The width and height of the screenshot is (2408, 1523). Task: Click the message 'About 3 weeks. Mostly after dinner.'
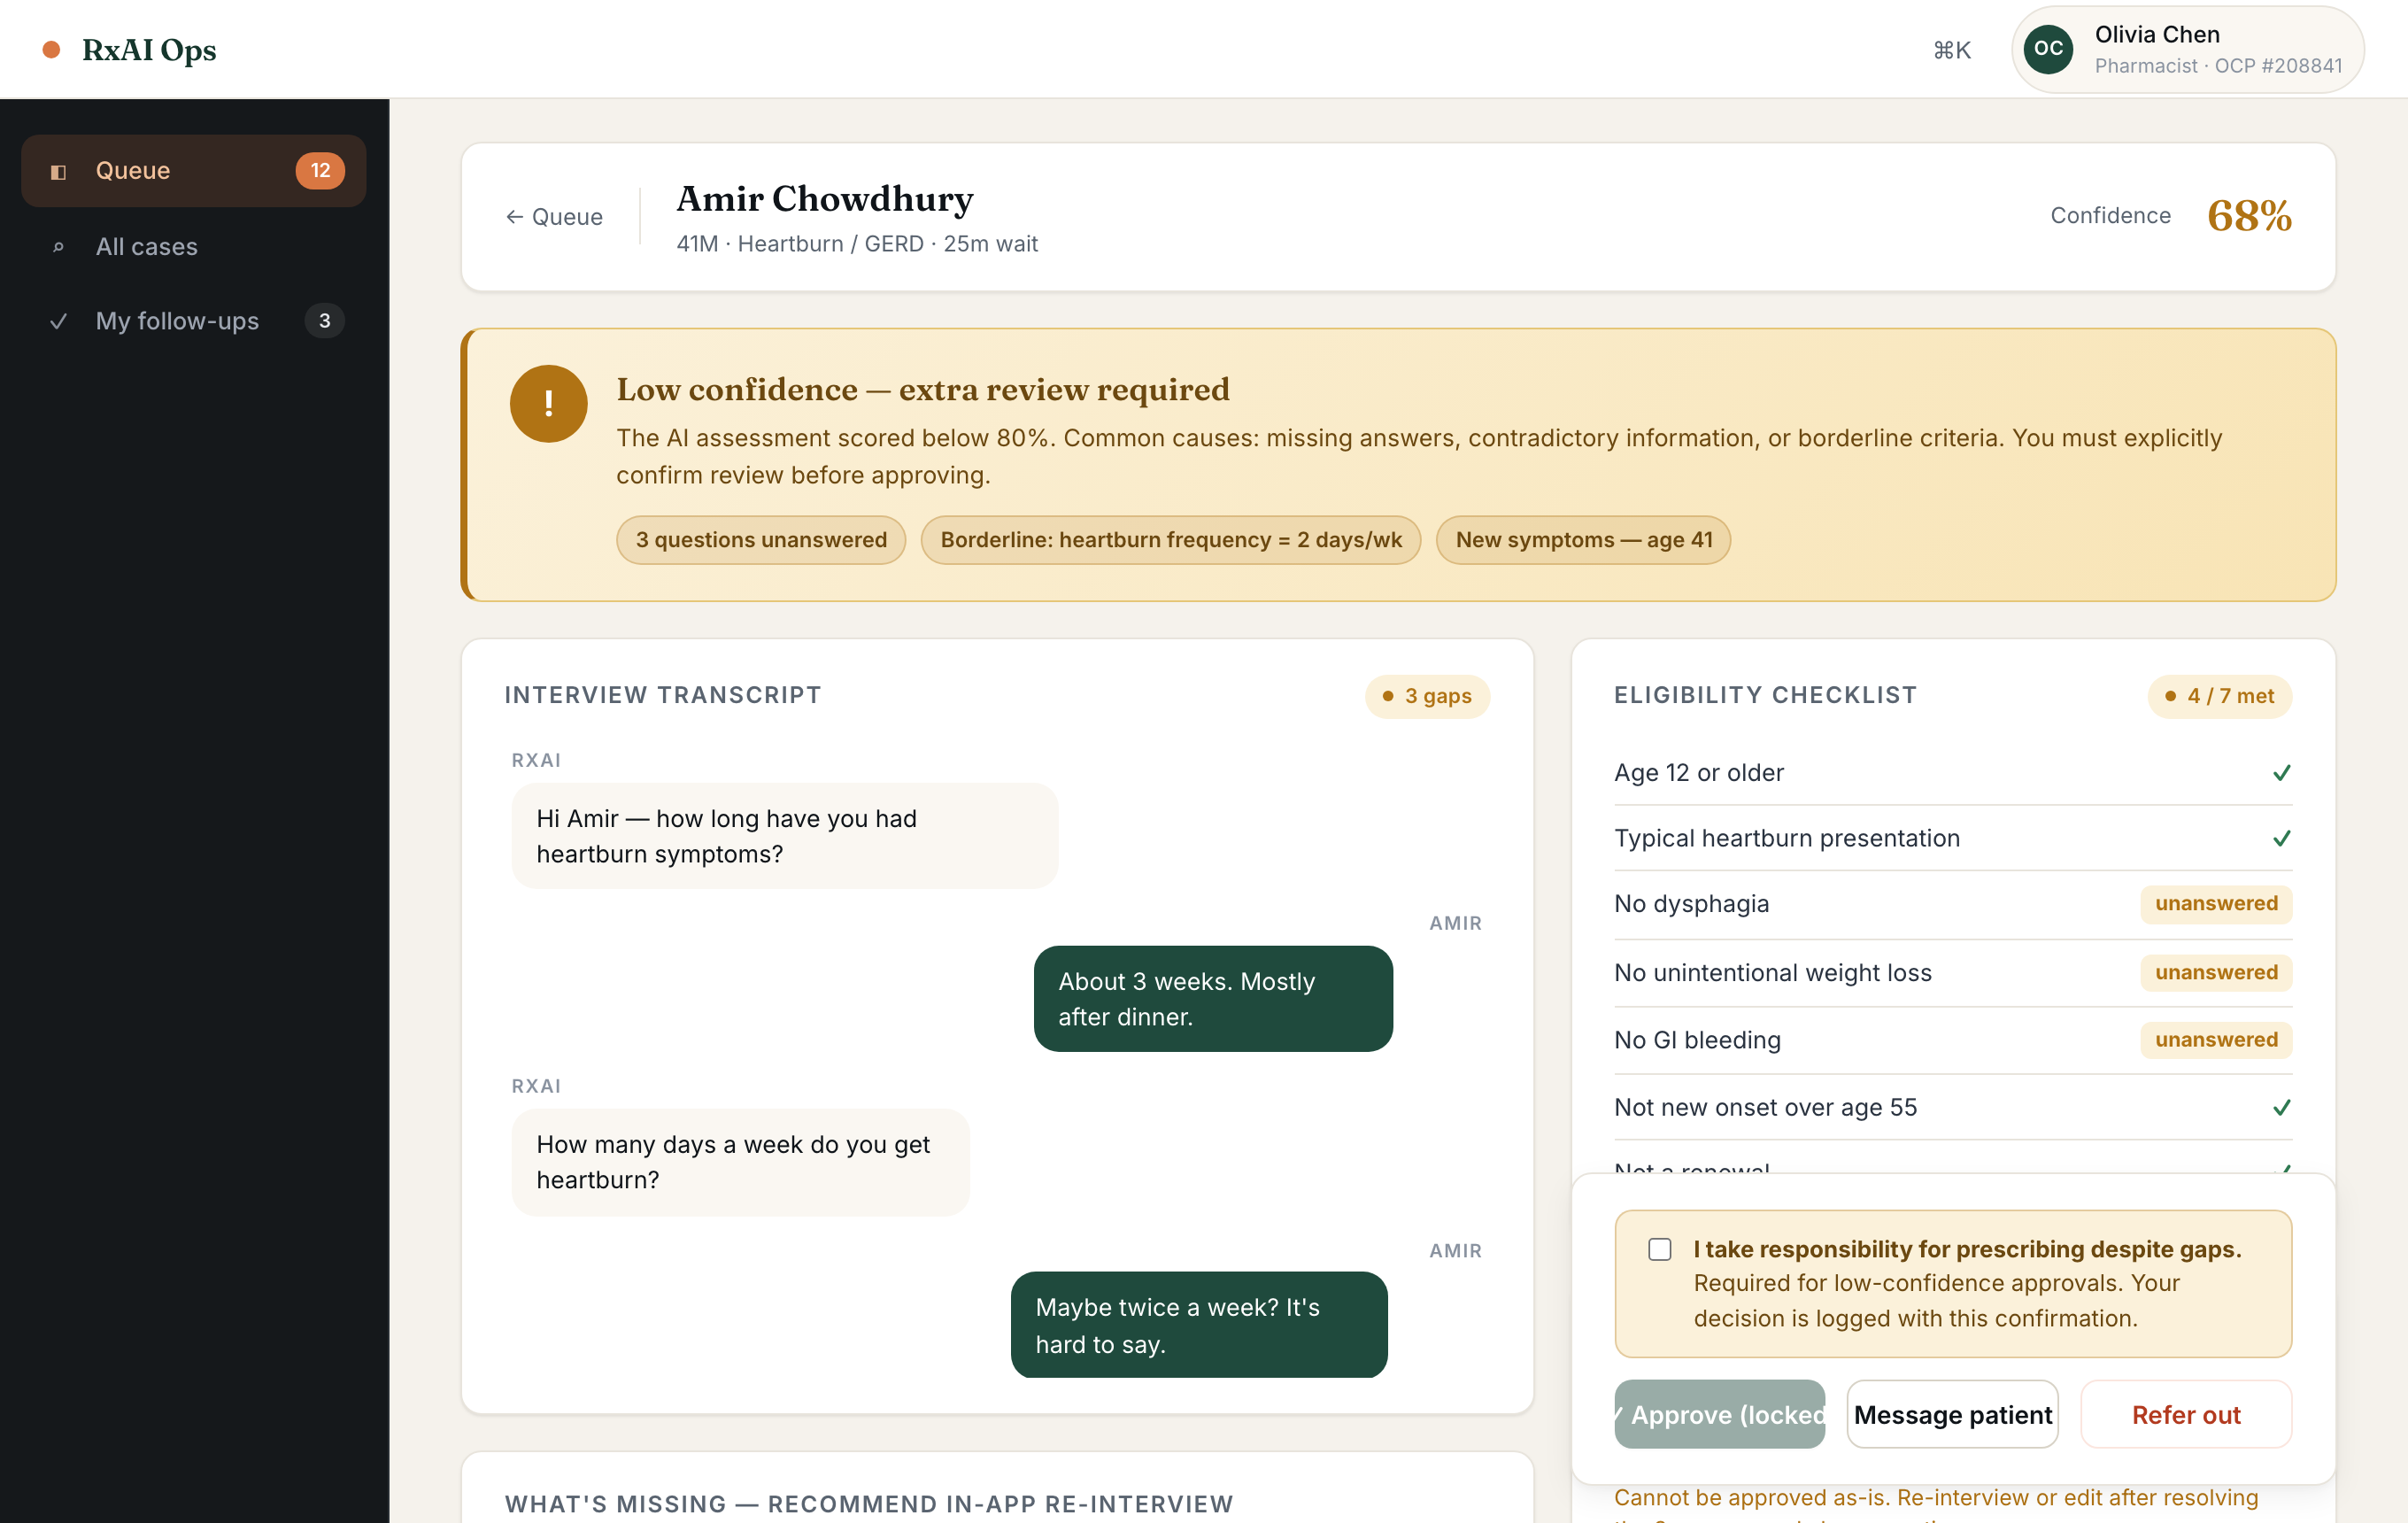pos(1213,999)
